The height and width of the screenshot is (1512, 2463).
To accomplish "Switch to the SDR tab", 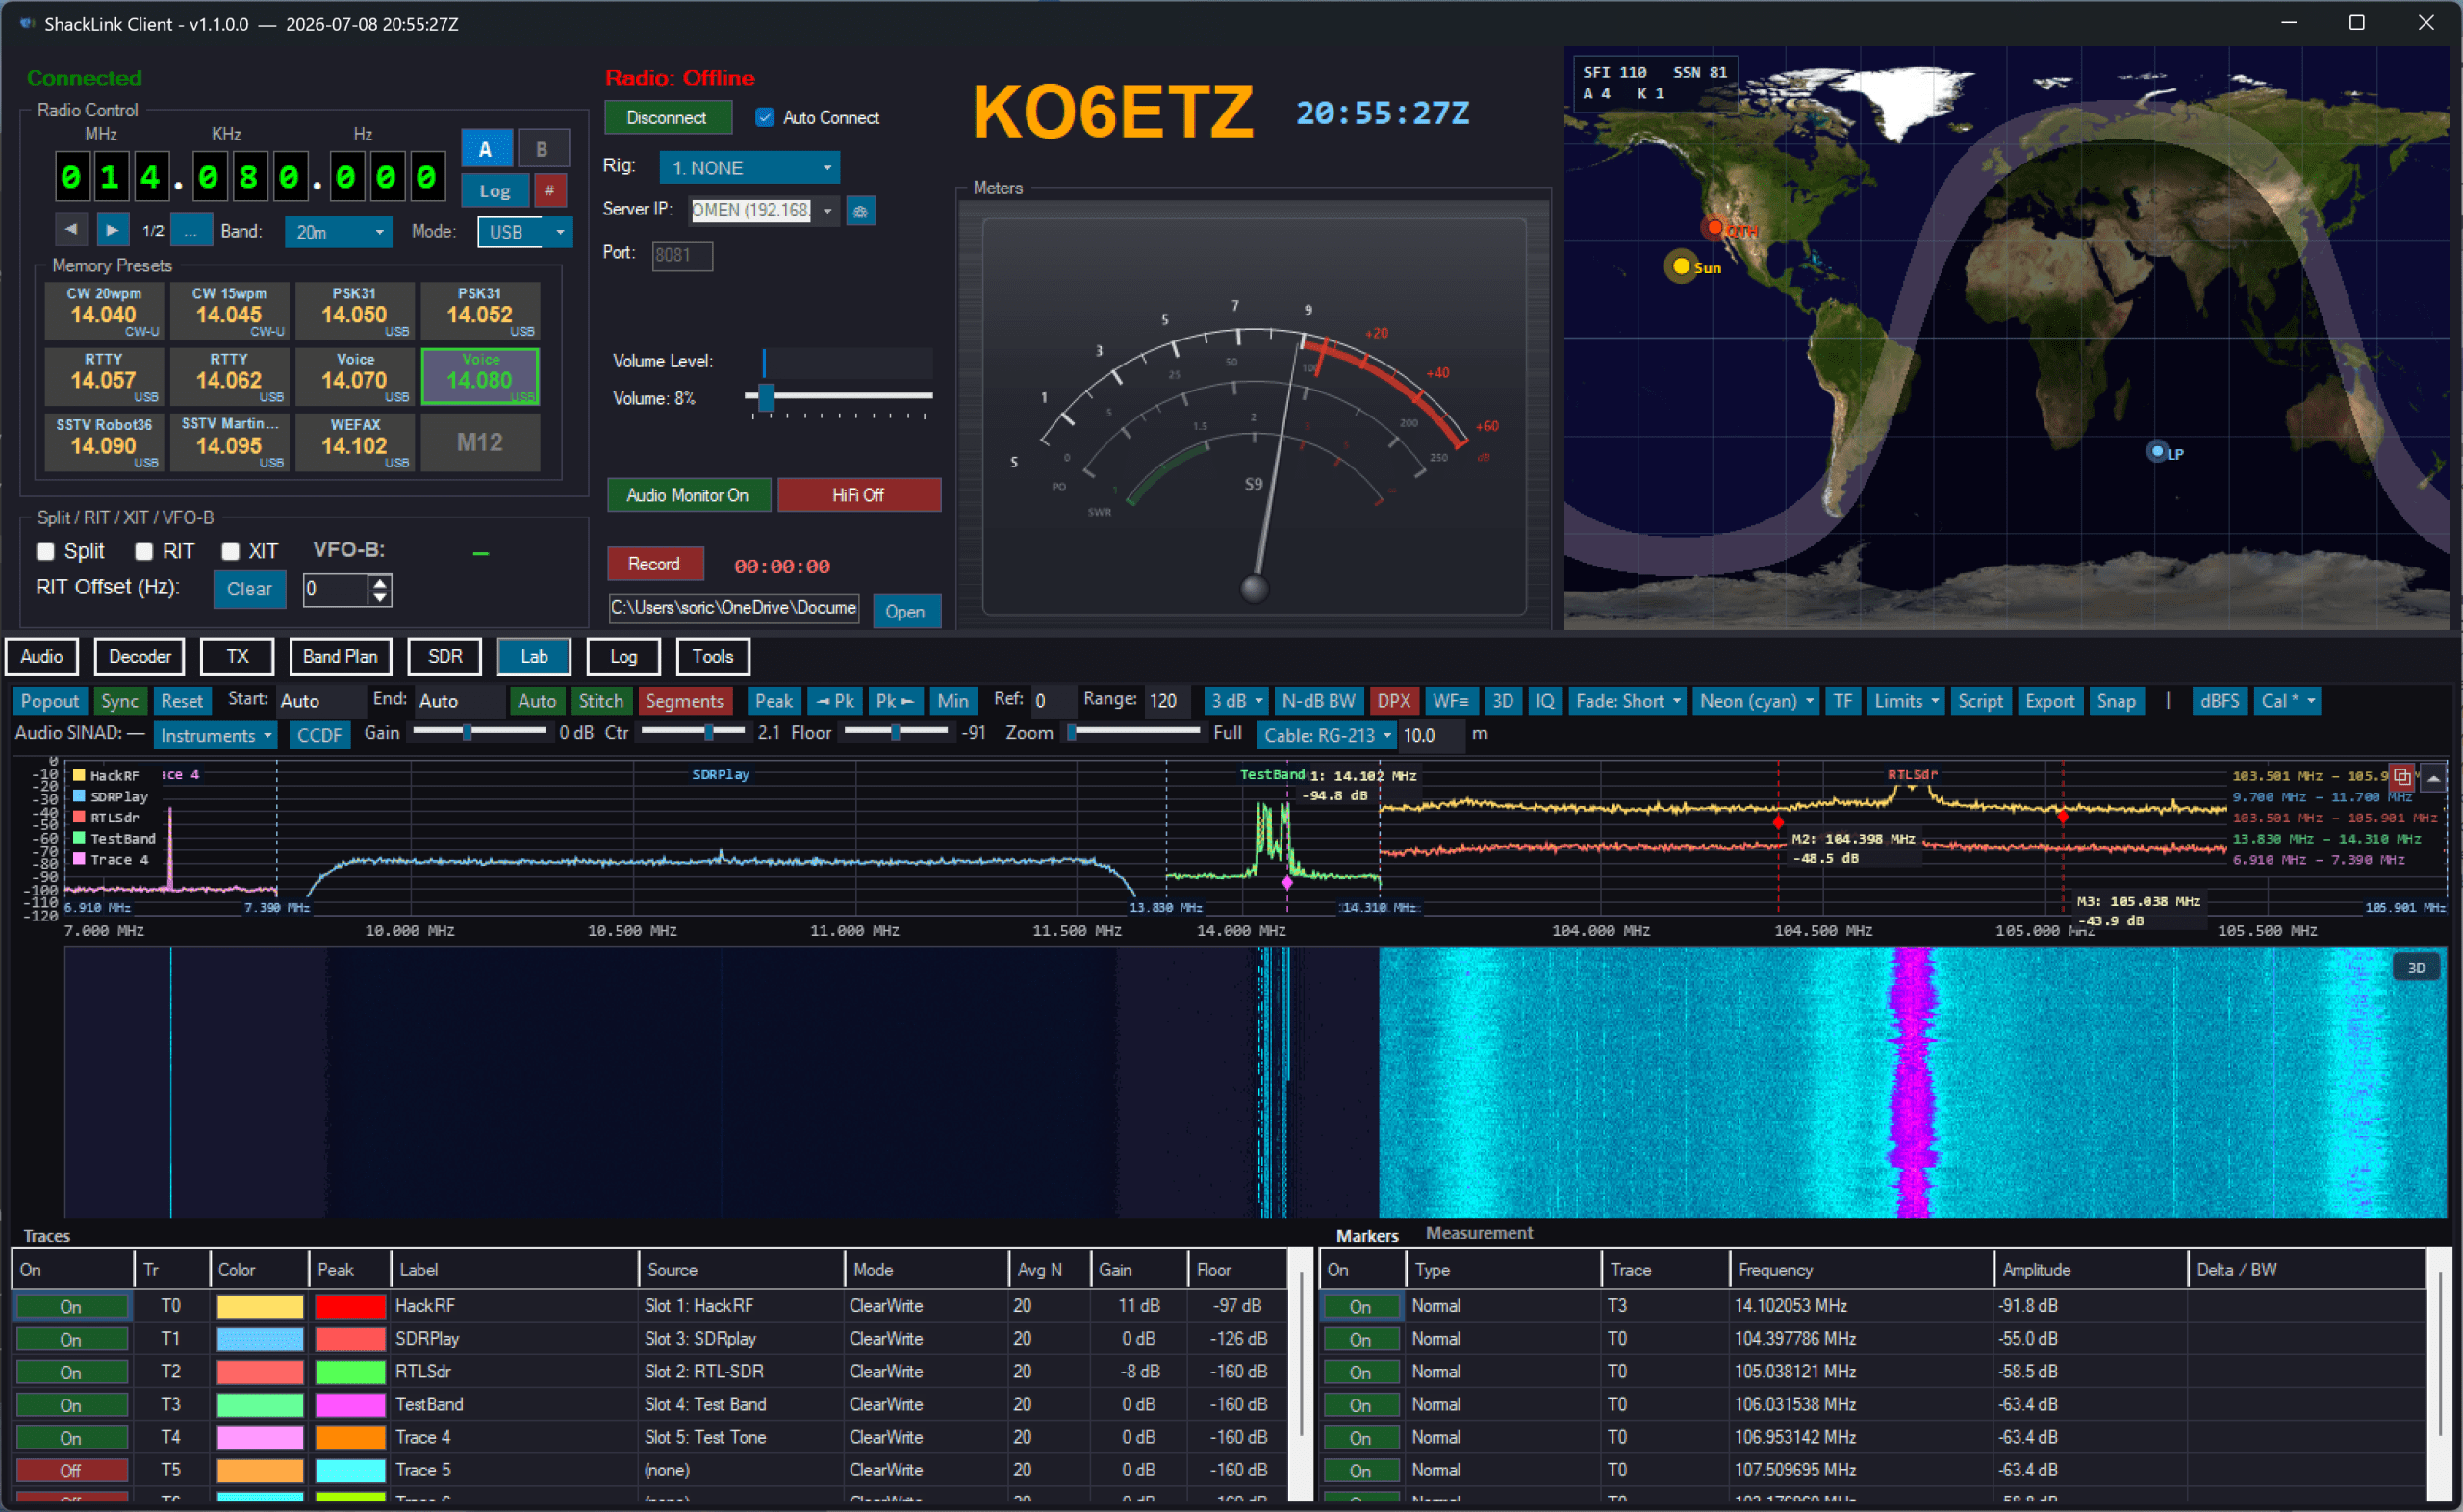I will coord(445,657).
